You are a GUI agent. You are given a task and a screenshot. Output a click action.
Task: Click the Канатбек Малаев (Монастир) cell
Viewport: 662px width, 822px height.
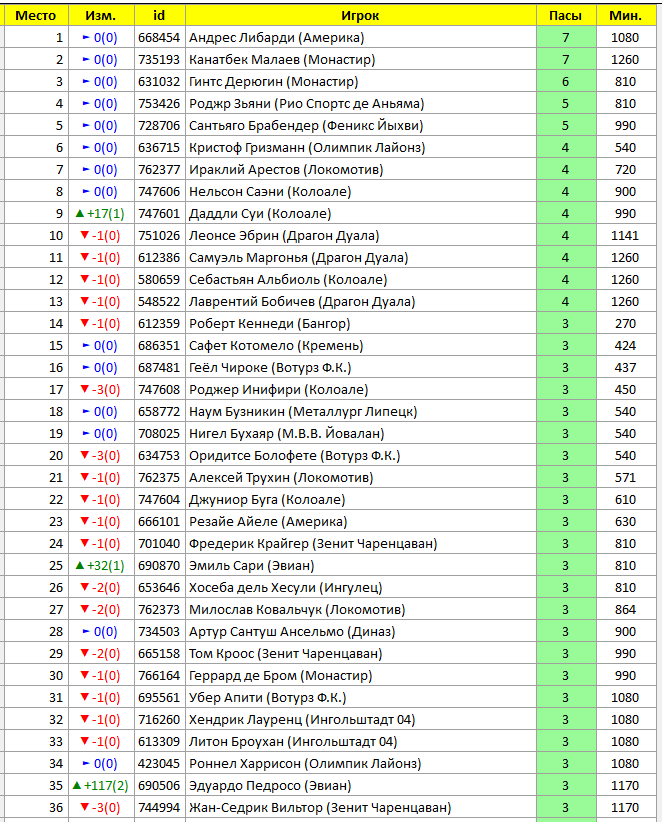pos(361,60)
